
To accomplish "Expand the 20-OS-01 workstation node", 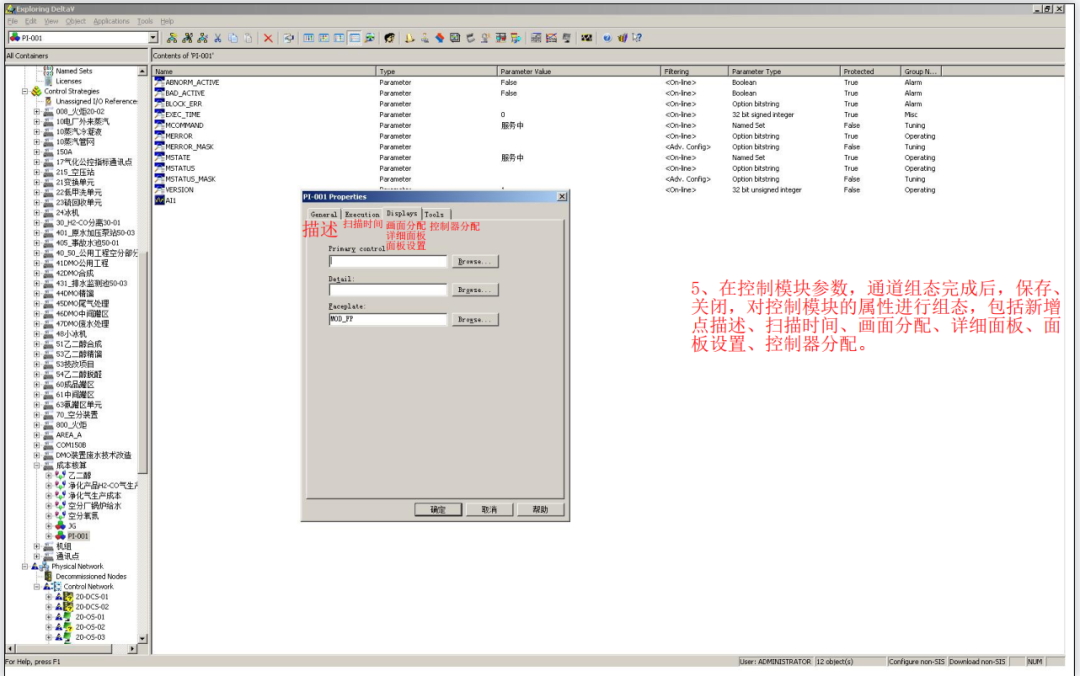I will click(48, 617).
